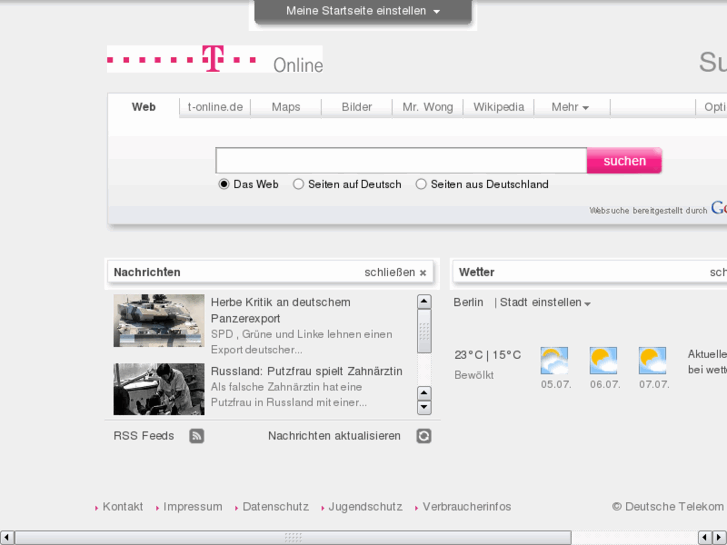Switch to the Bilder tab
Image resolution: width=727 pixels, height=545 pixels.
click(357, 107)
